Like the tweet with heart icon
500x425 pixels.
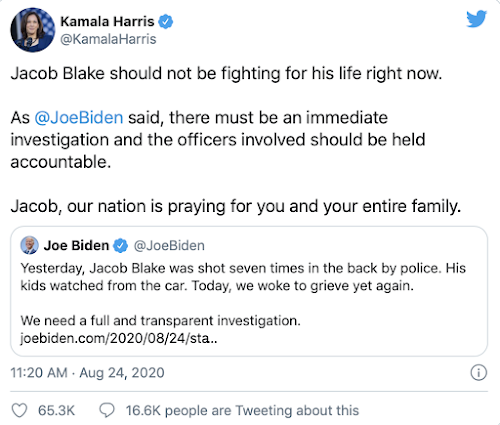(19, 410)
